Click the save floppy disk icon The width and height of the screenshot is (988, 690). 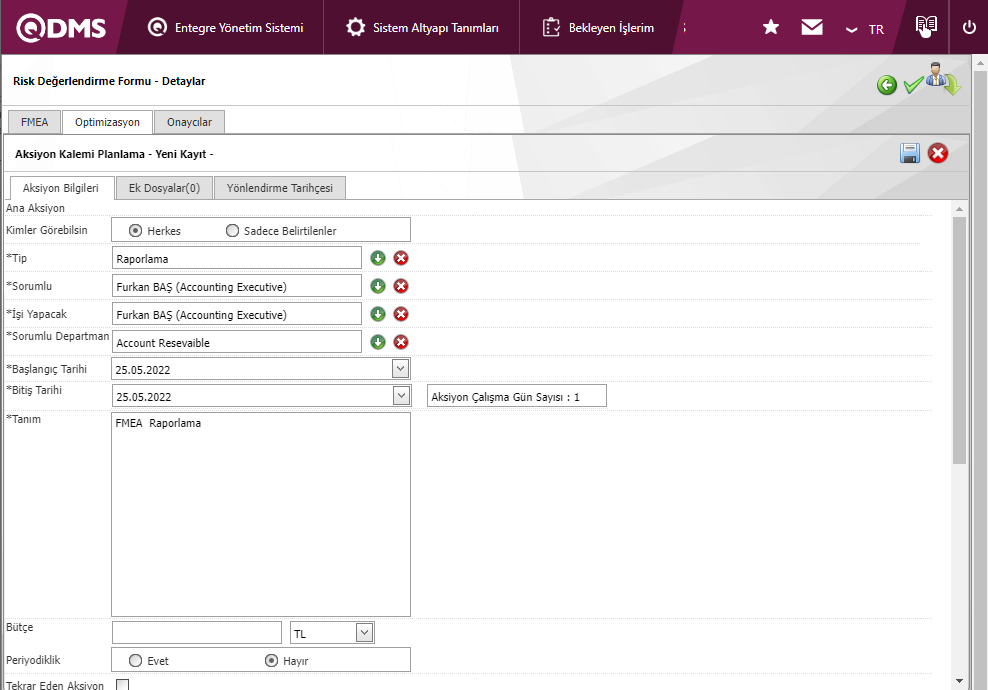(x=910, y=153)
